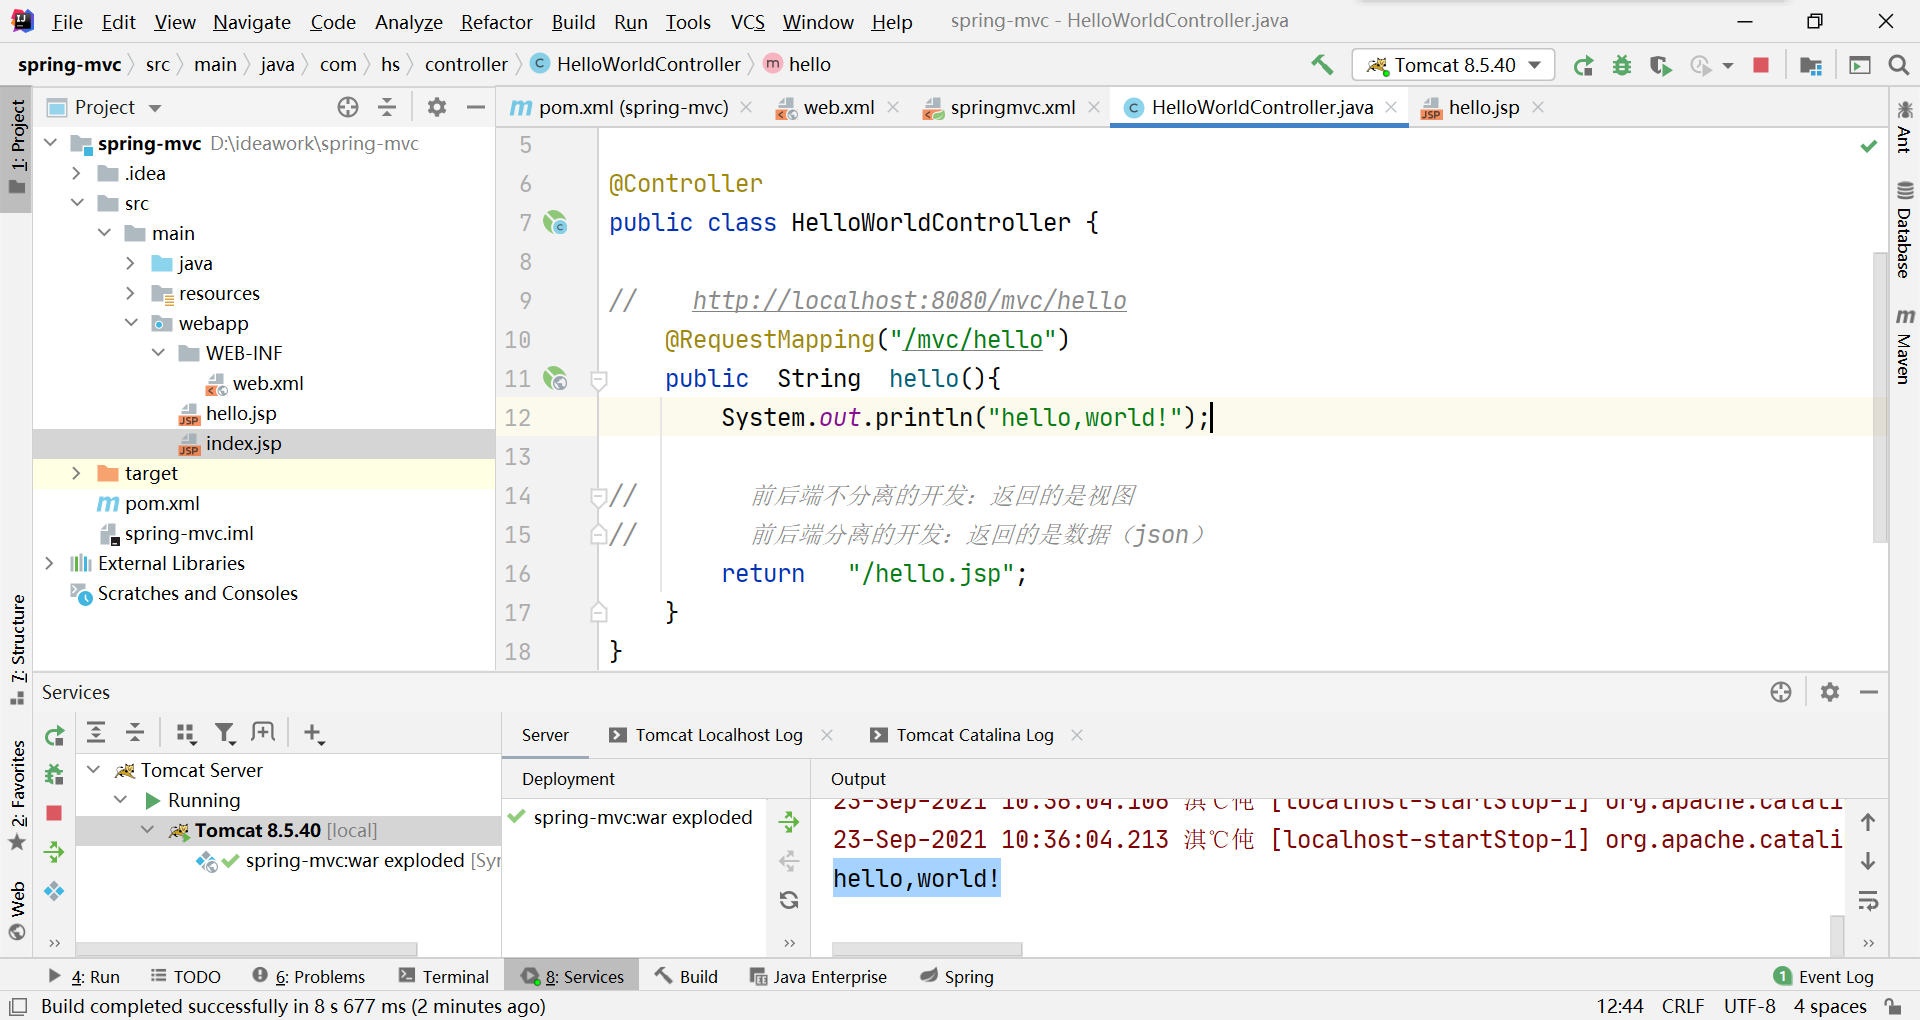
Task: Start debug with the bug icon
Action: (1622, 65)
